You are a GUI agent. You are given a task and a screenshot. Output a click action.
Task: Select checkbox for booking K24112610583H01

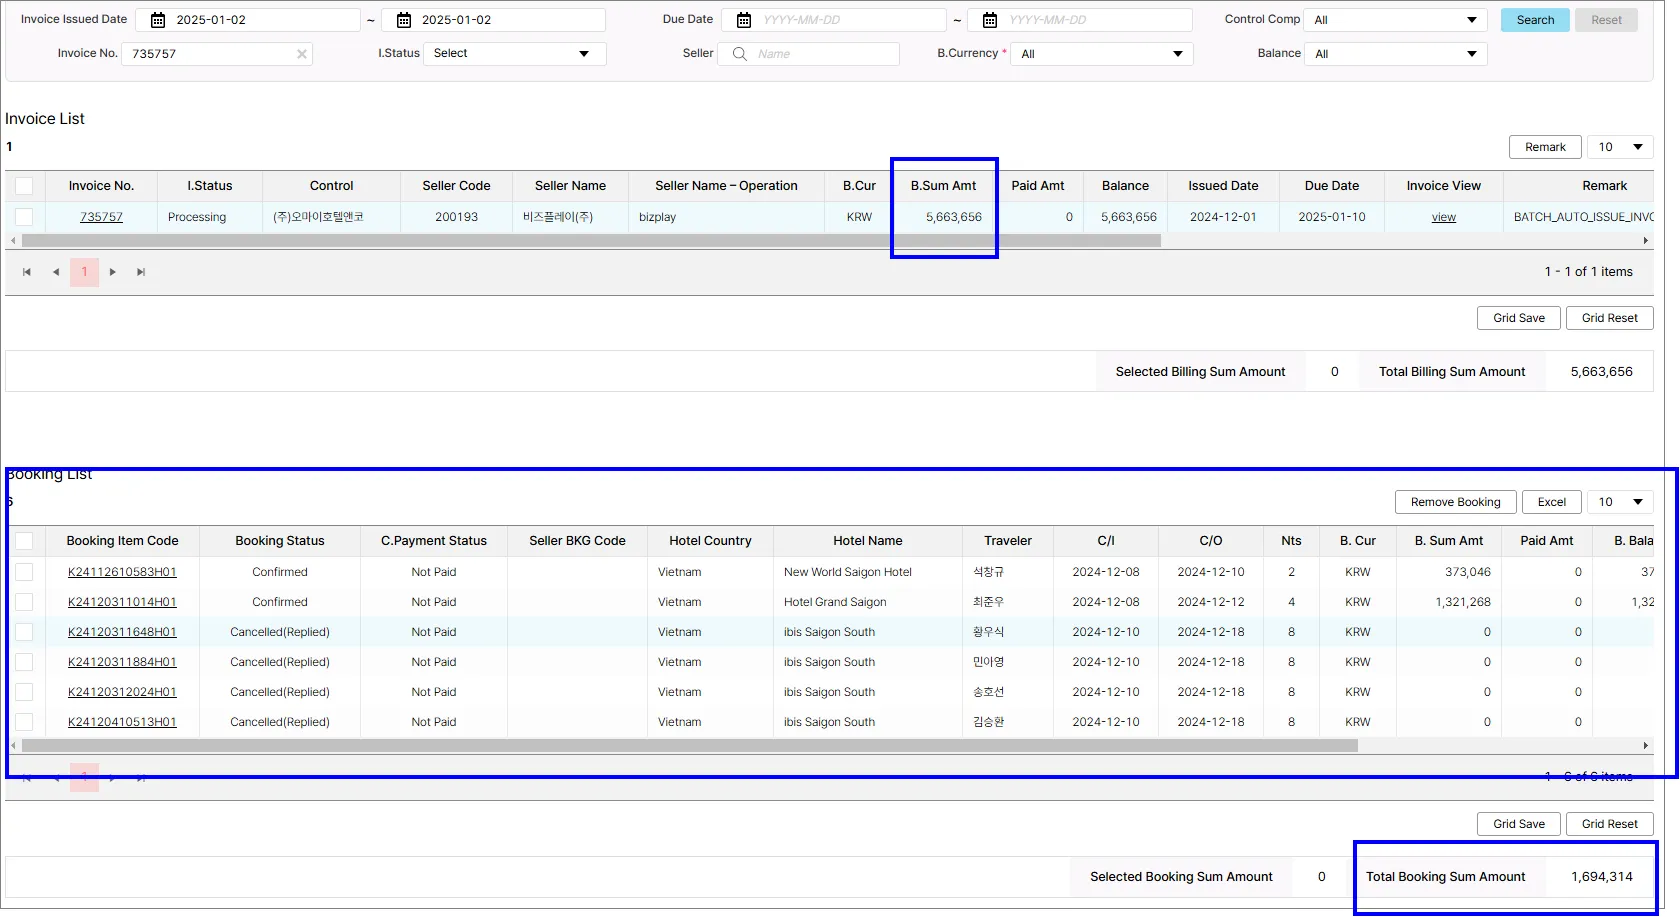click(x=24, y=572)
